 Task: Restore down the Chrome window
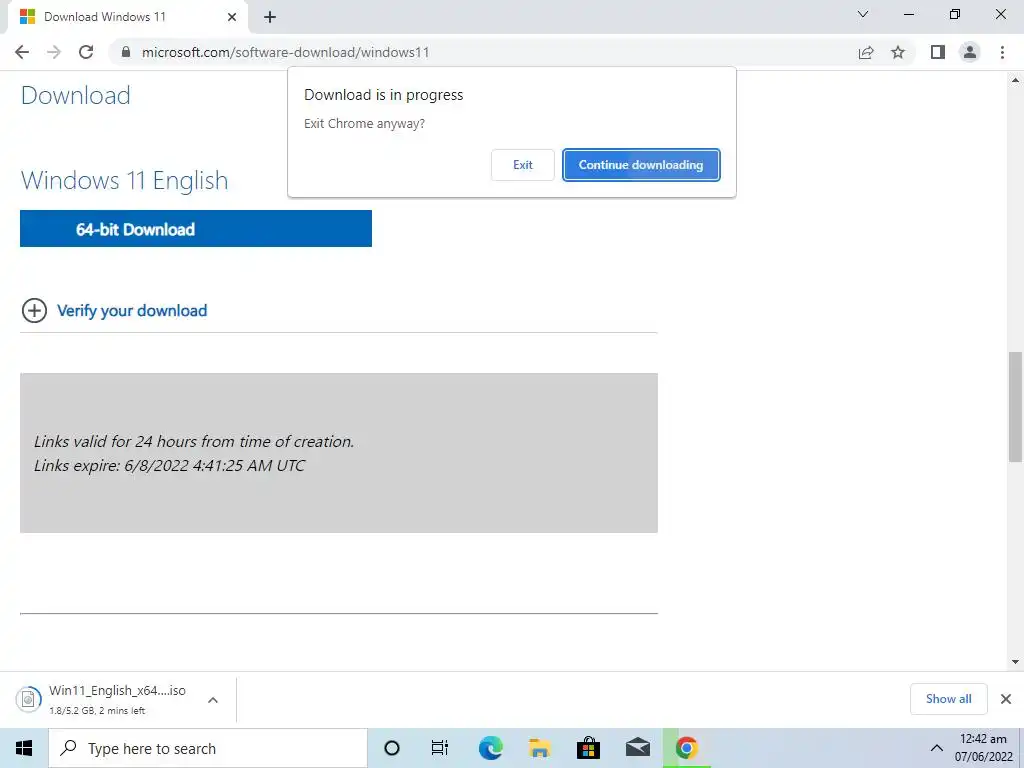click(x=955, y=14)
